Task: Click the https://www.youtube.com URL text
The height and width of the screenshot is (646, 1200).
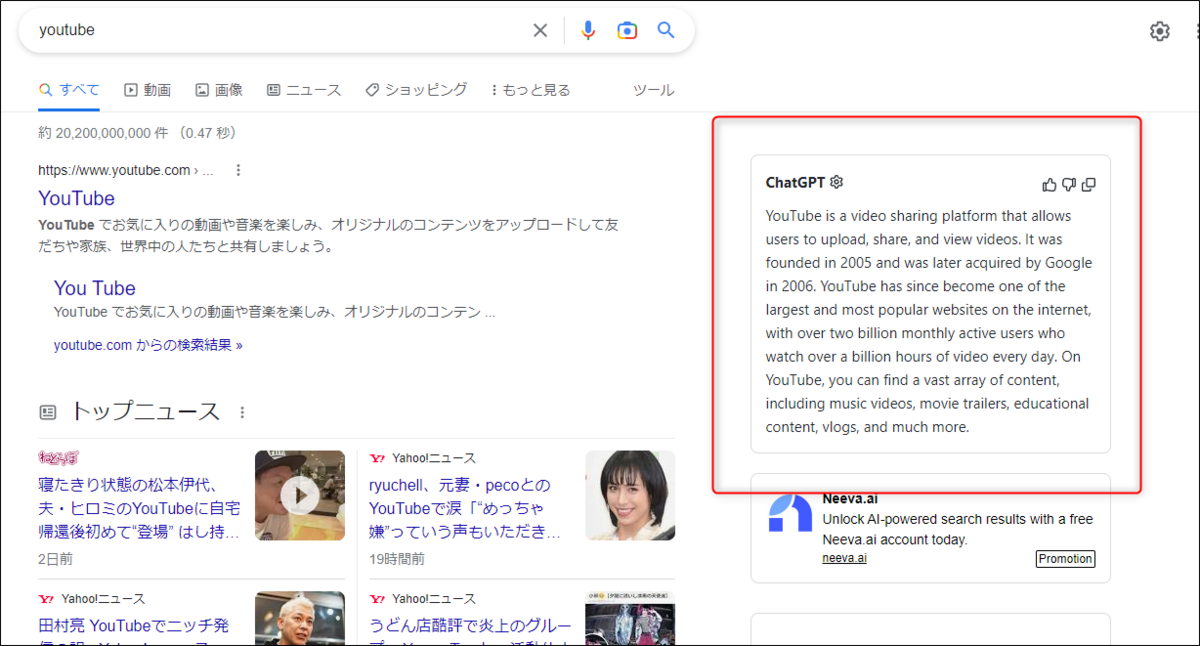Action: 114,170
